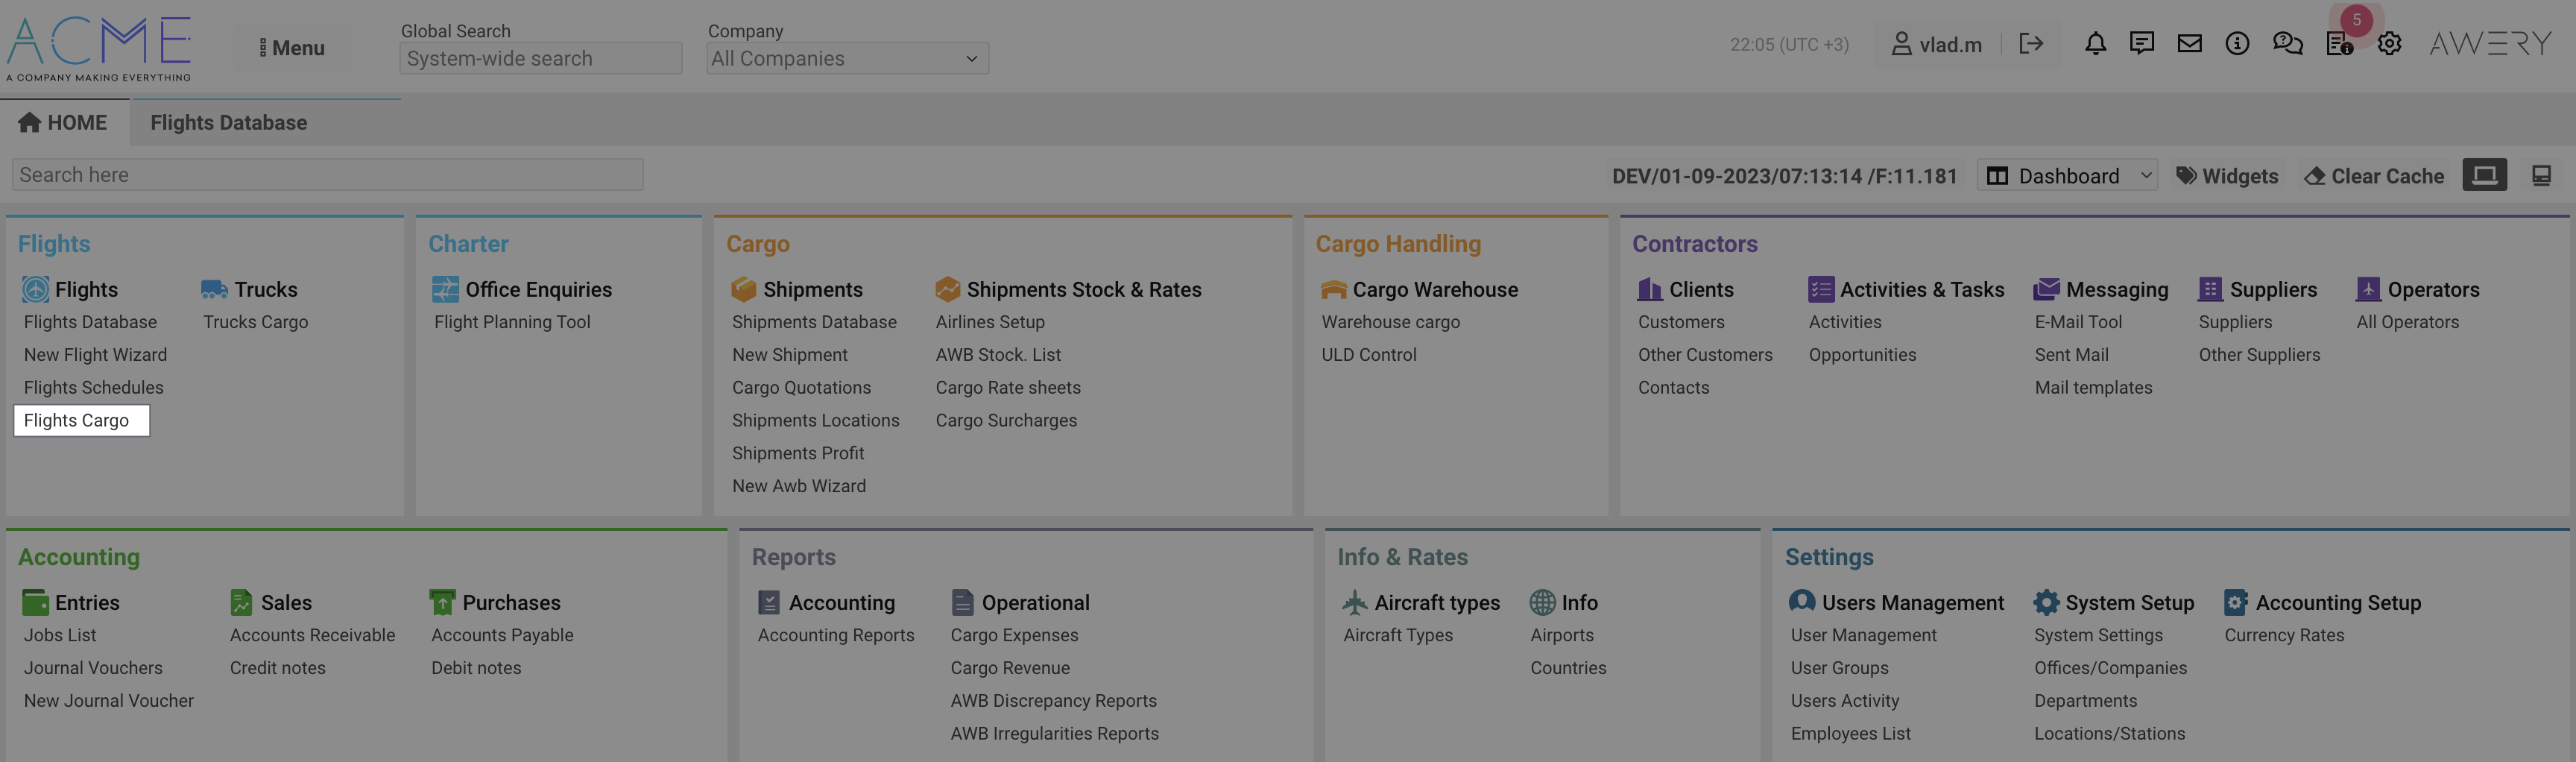
Task: Switch to the HOME tab
Action: pyautogui.click(x=63, y=122)
